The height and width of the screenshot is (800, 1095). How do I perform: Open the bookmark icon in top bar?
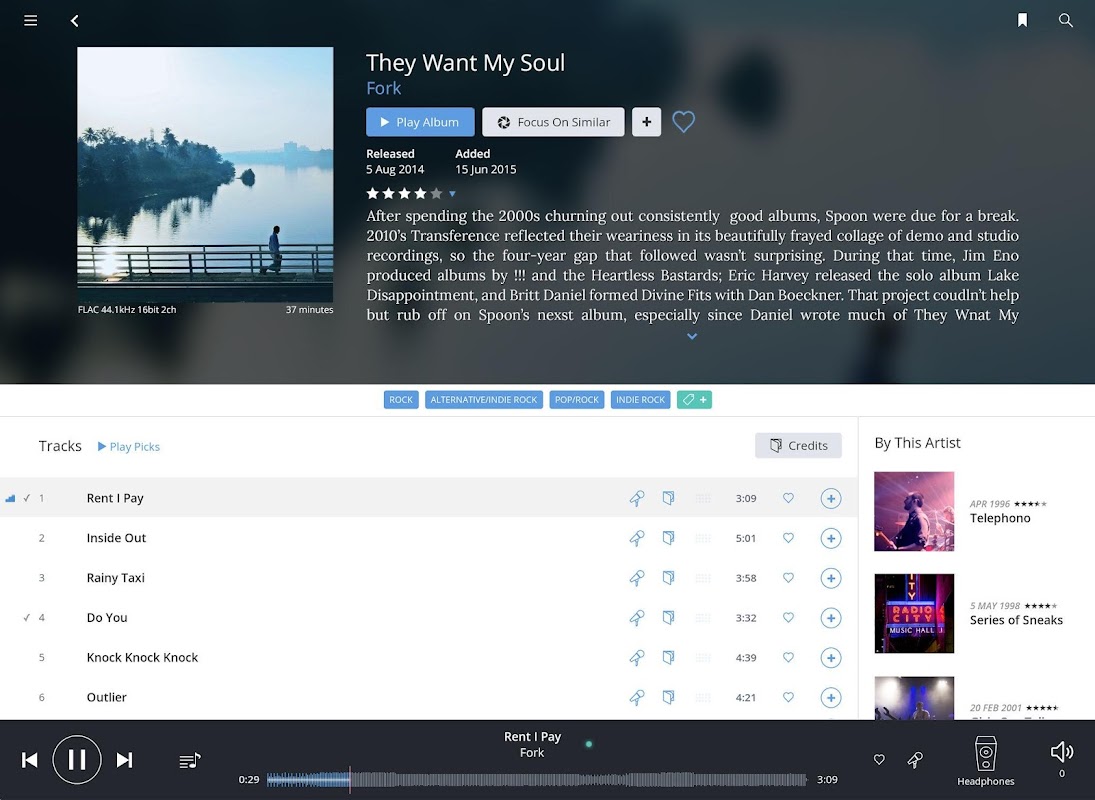[1022, 20]
